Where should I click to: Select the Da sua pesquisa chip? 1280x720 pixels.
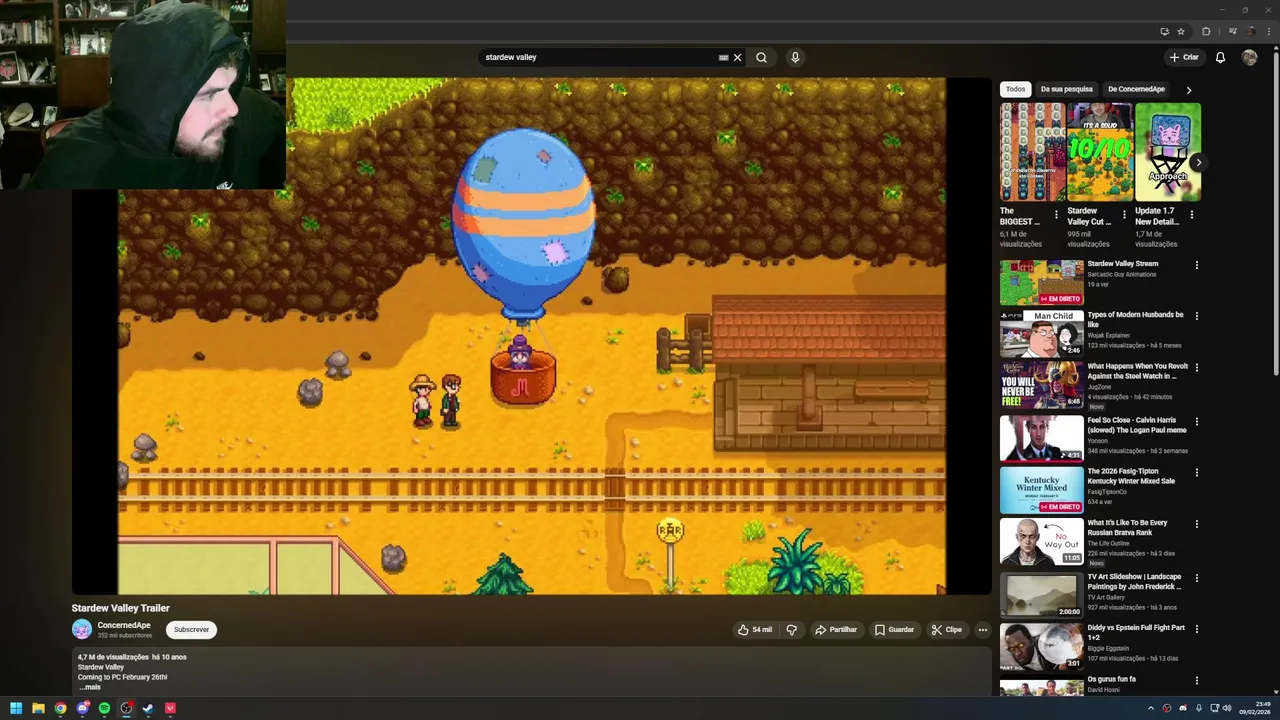coord(1066,89)
